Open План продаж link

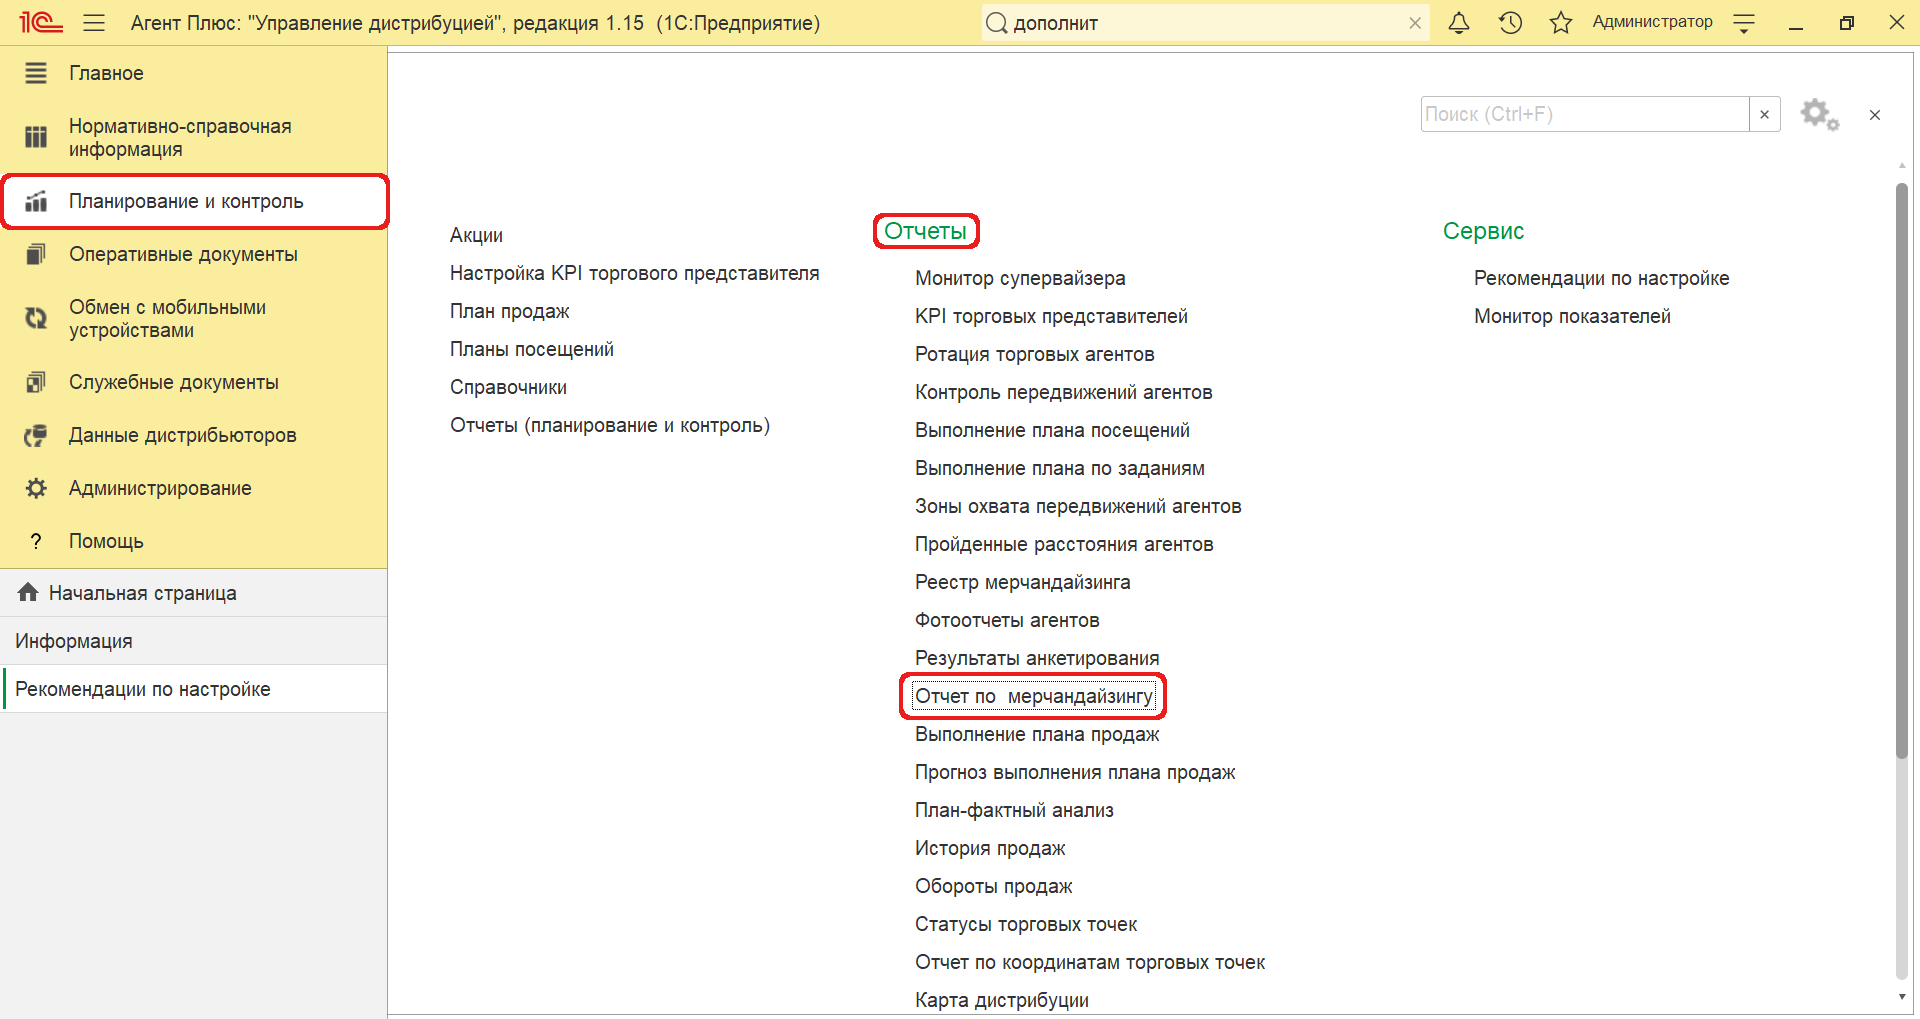click(509, 311)
